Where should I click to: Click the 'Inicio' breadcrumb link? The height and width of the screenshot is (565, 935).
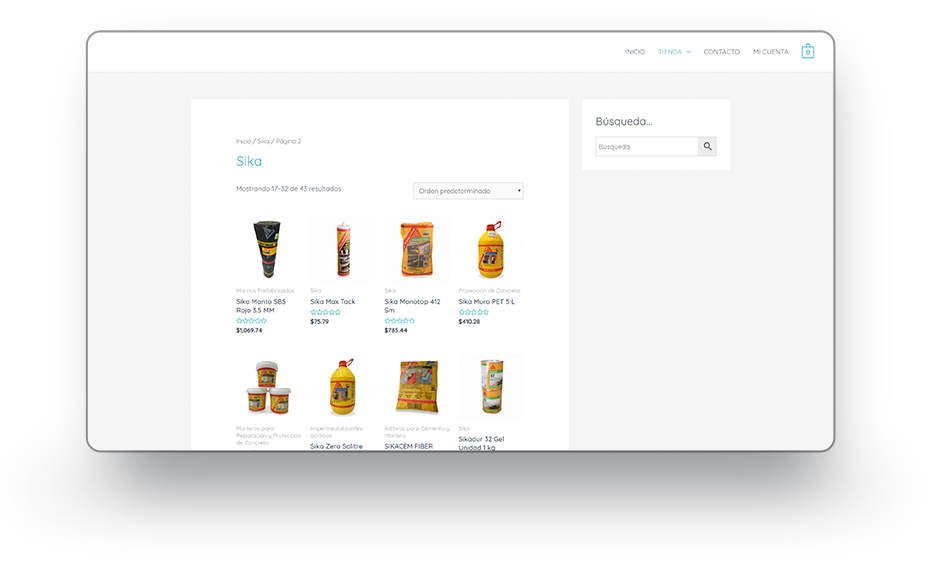(x=243, y=141)
